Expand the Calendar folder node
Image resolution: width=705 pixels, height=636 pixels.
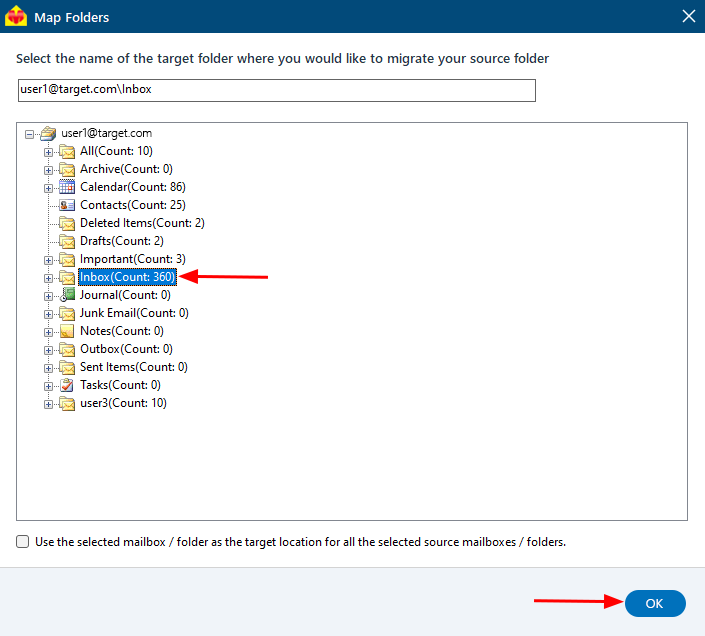tap(49, 188)
